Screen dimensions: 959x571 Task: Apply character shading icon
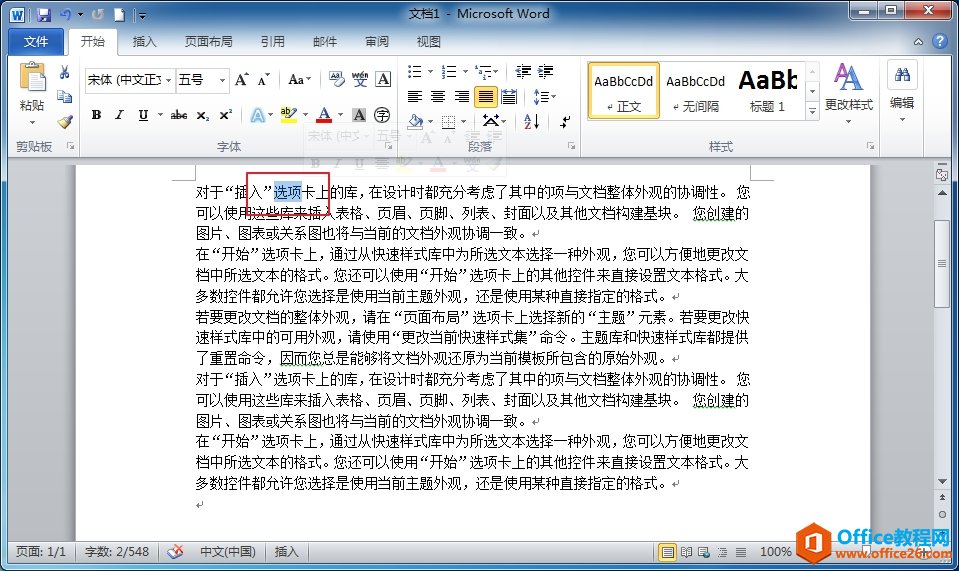tap(360, 115)
